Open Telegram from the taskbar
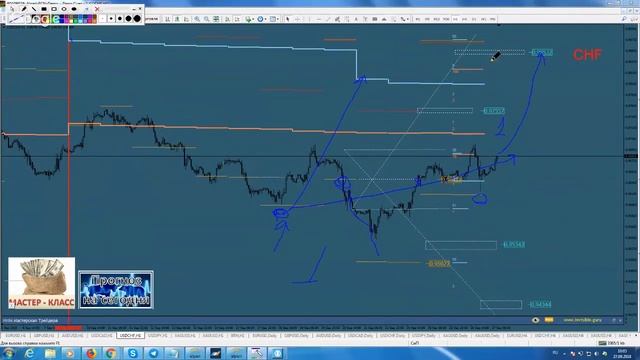The width and height of the screenshot is (640, 360). point(153,353)
